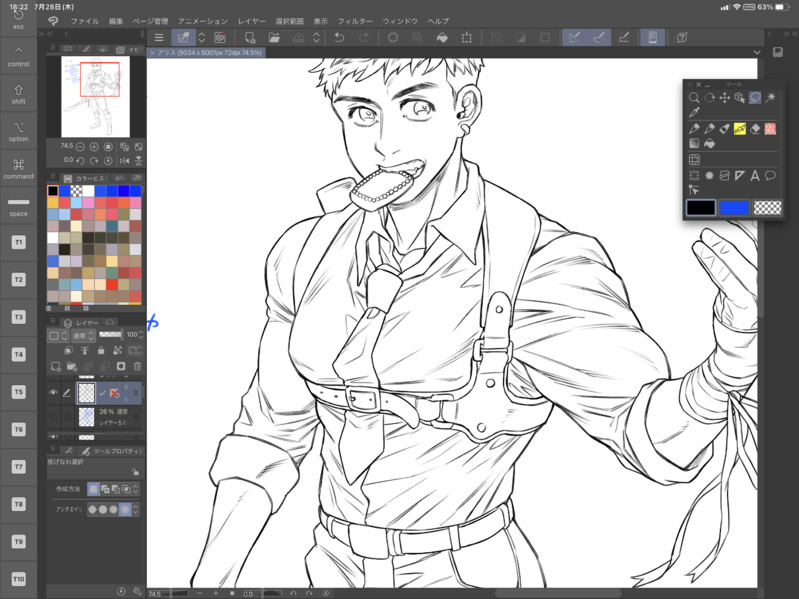799x599 pixels.
Task: Click the Clip Studio spiral icon in command bar
Action: tap(220, 37)
